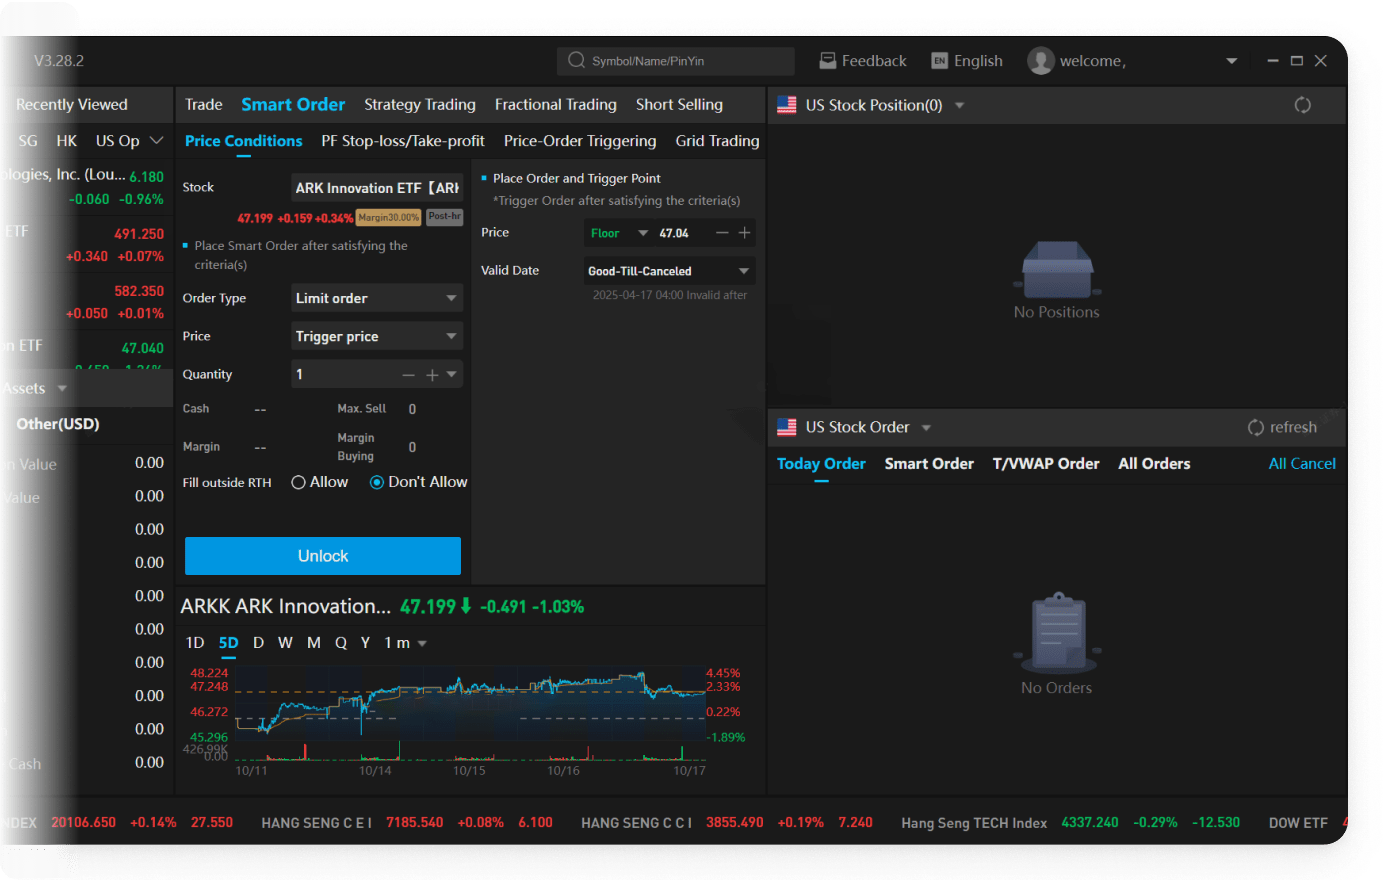Click the All Cancel link
1396x880 pixels.
(x=1302, y=464)
